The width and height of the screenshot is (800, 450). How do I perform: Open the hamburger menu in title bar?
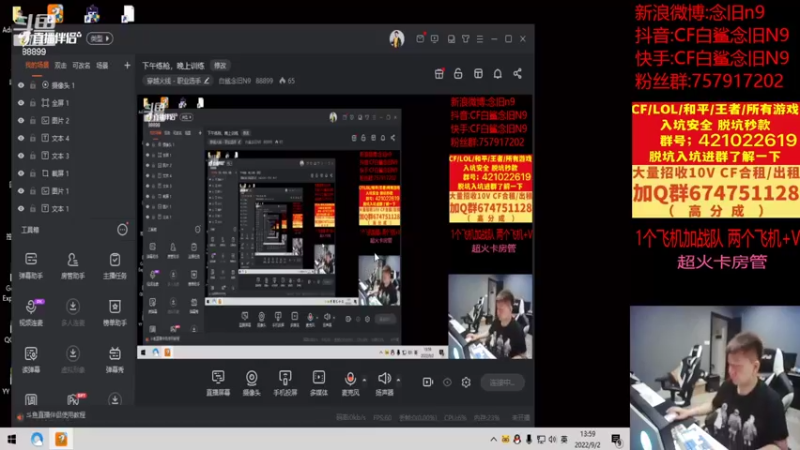click(x=480, y=39)
